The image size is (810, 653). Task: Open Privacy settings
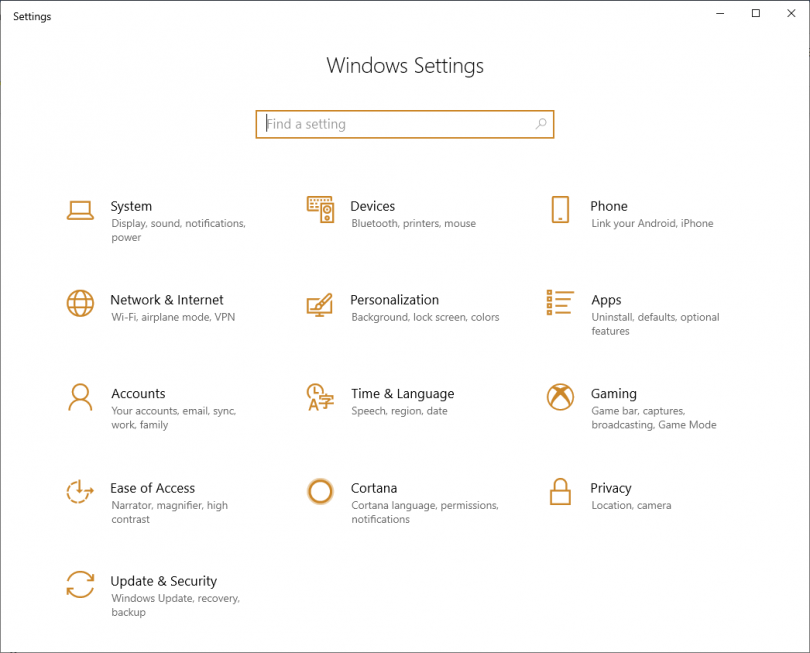(611, 488)
